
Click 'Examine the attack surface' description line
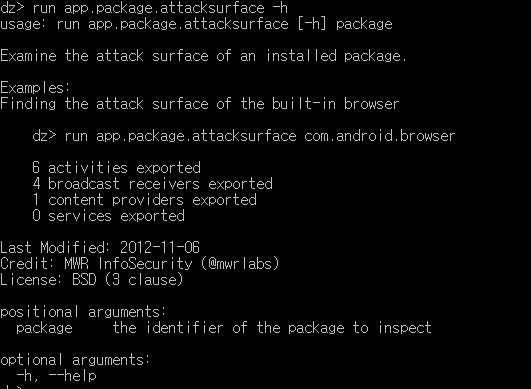[x=203, y=56]
